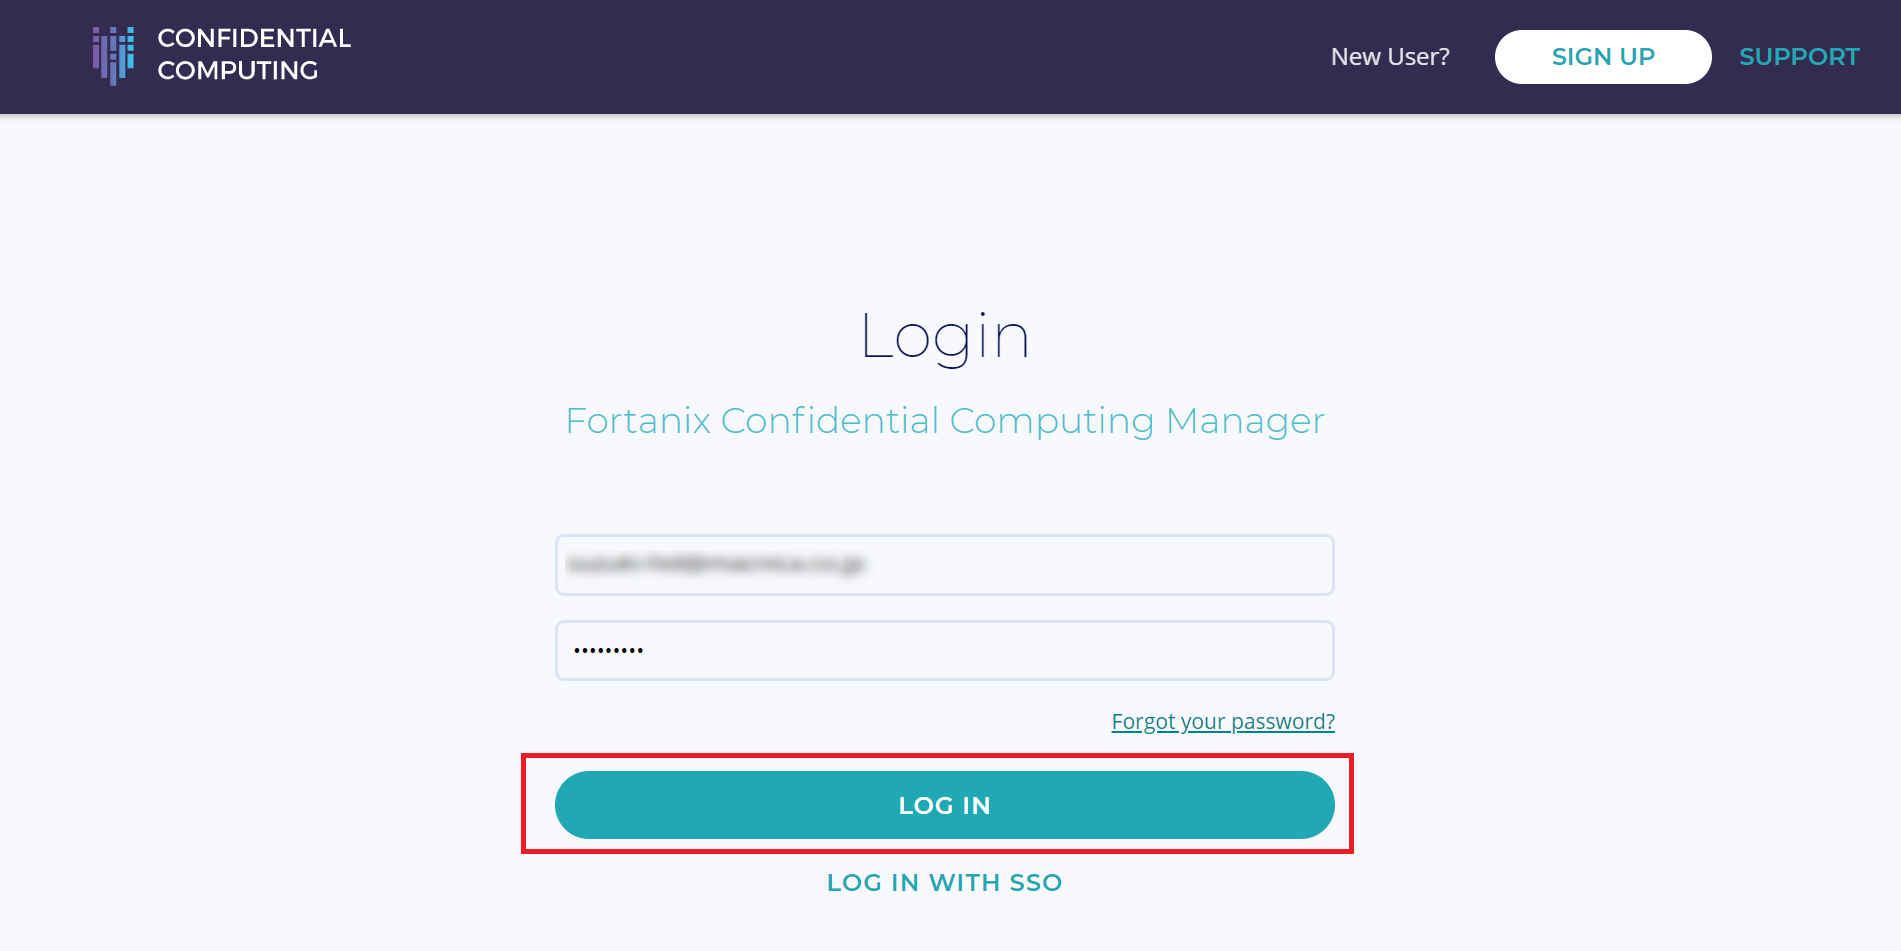This screenshot has height=951, width=1901.
Task: Submit using the LOG IN button
Action: click(945, 805)
